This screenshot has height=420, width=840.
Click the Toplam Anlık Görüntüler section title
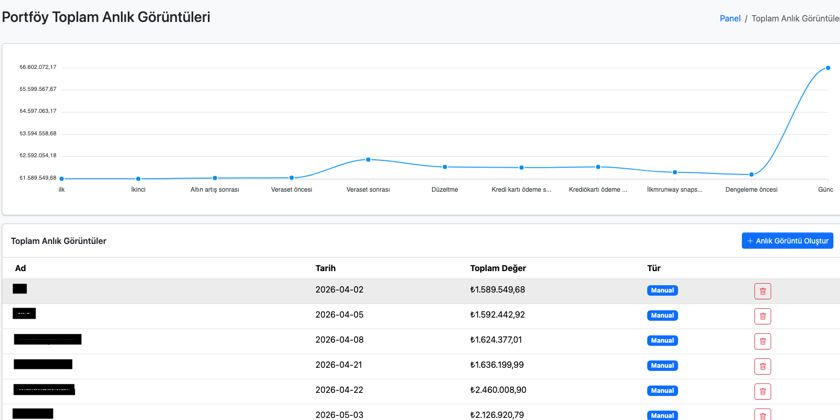pos(58,241)
